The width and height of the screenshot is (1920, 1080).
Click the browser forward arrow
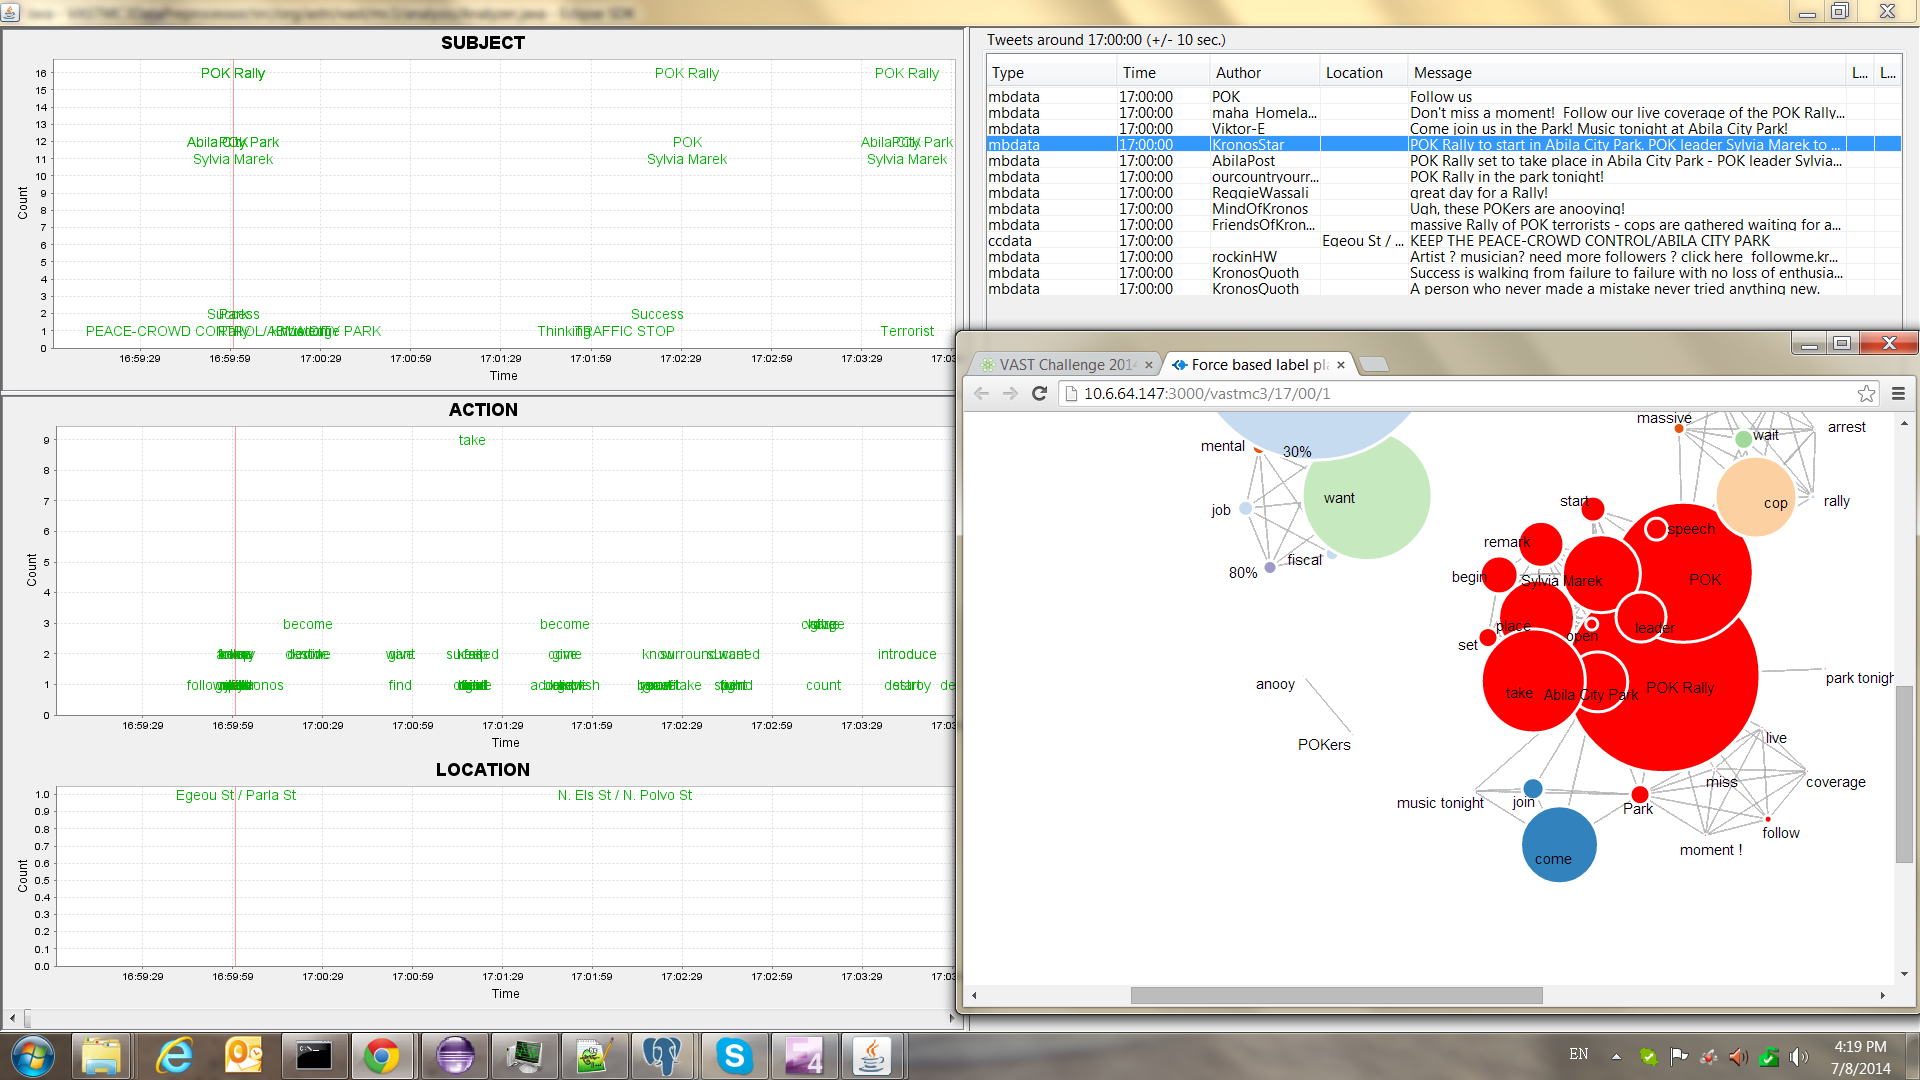point(1010,394)
